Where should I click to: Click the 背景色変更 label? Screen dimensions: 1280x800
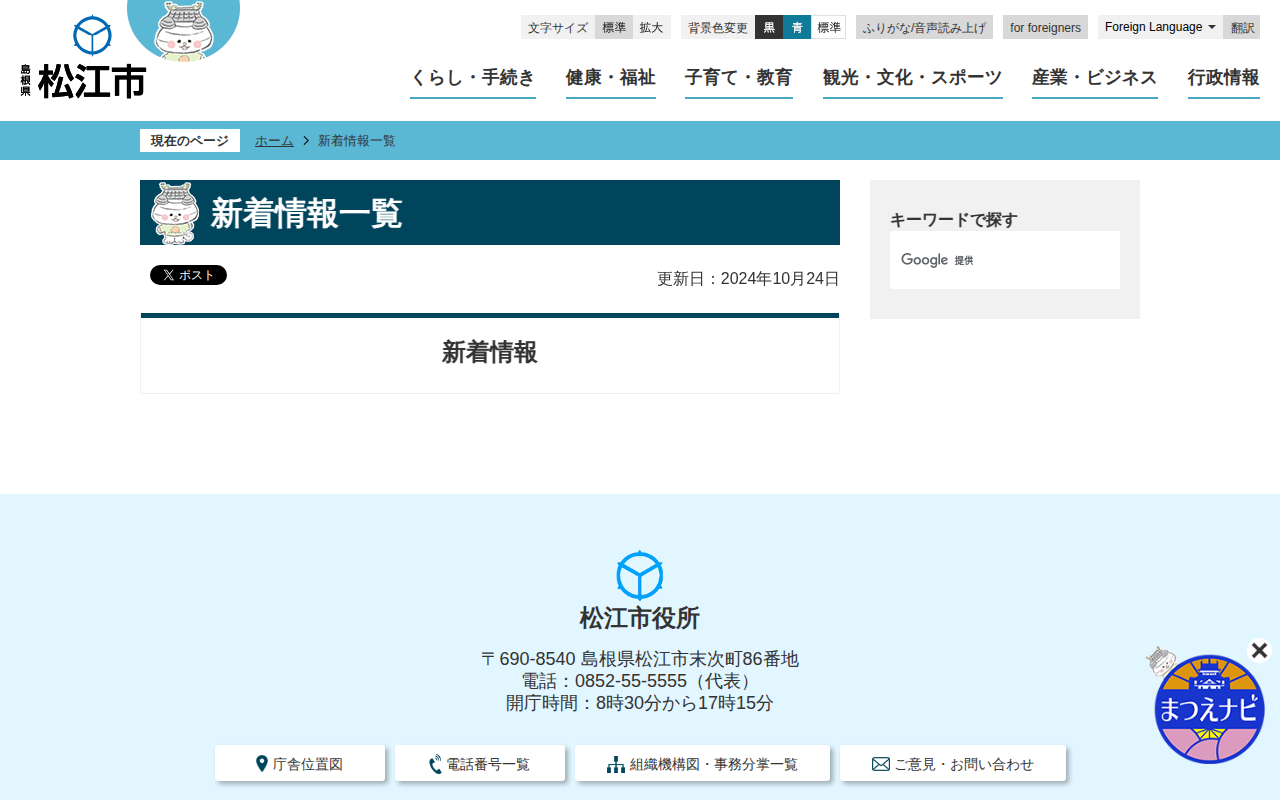pos(718,27)
